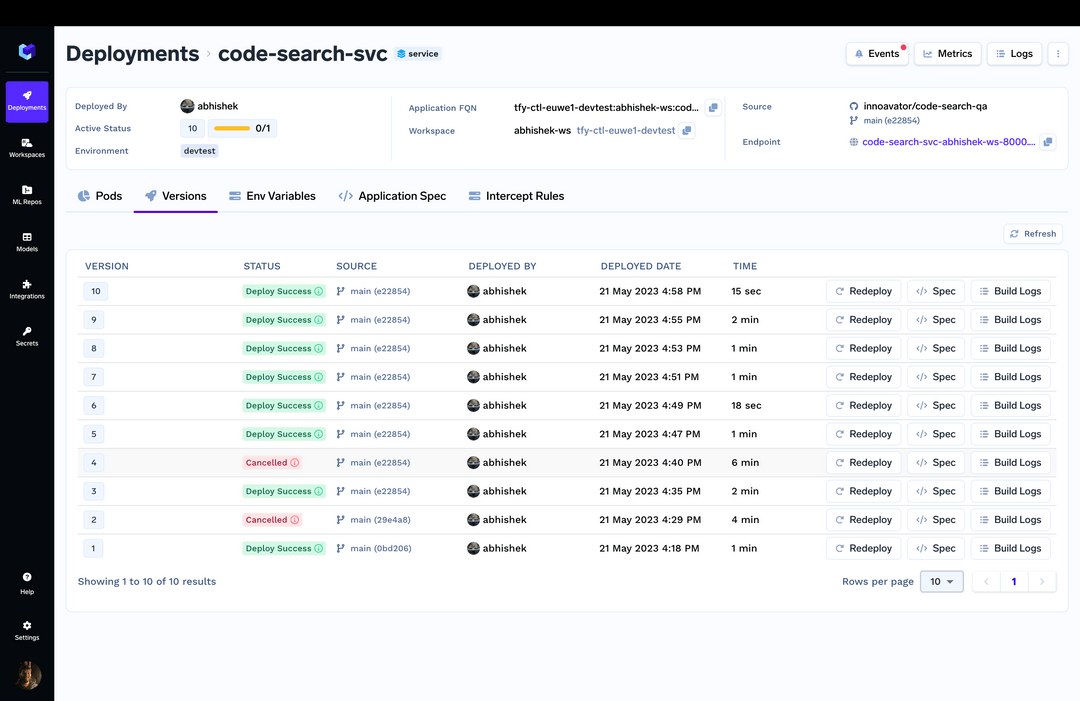Open Workspaces from the sidebar

tap(27, 148)
